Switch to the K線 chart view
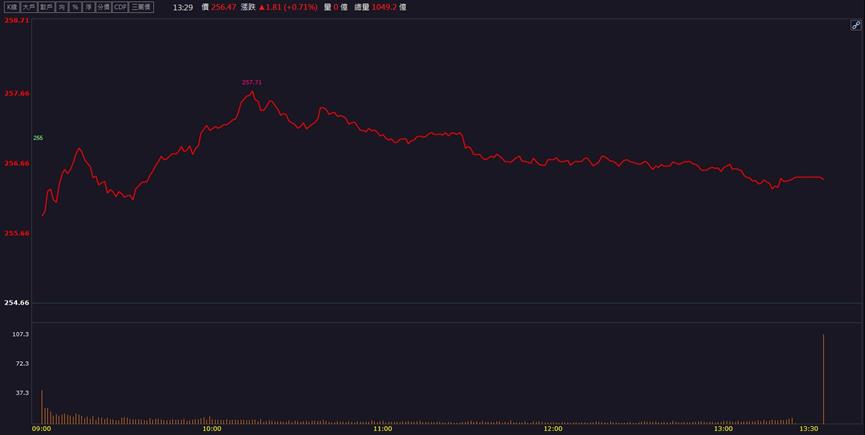The height and width of the screenshot is (435, 865). [x=12, y=7]
